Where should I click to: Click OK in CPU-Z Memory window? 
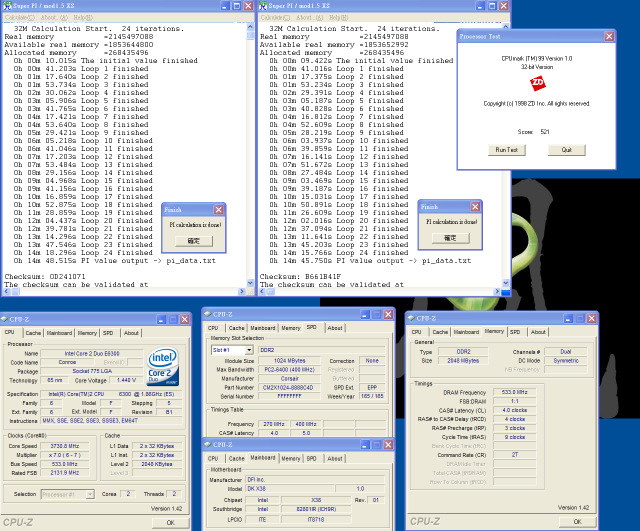578,522
